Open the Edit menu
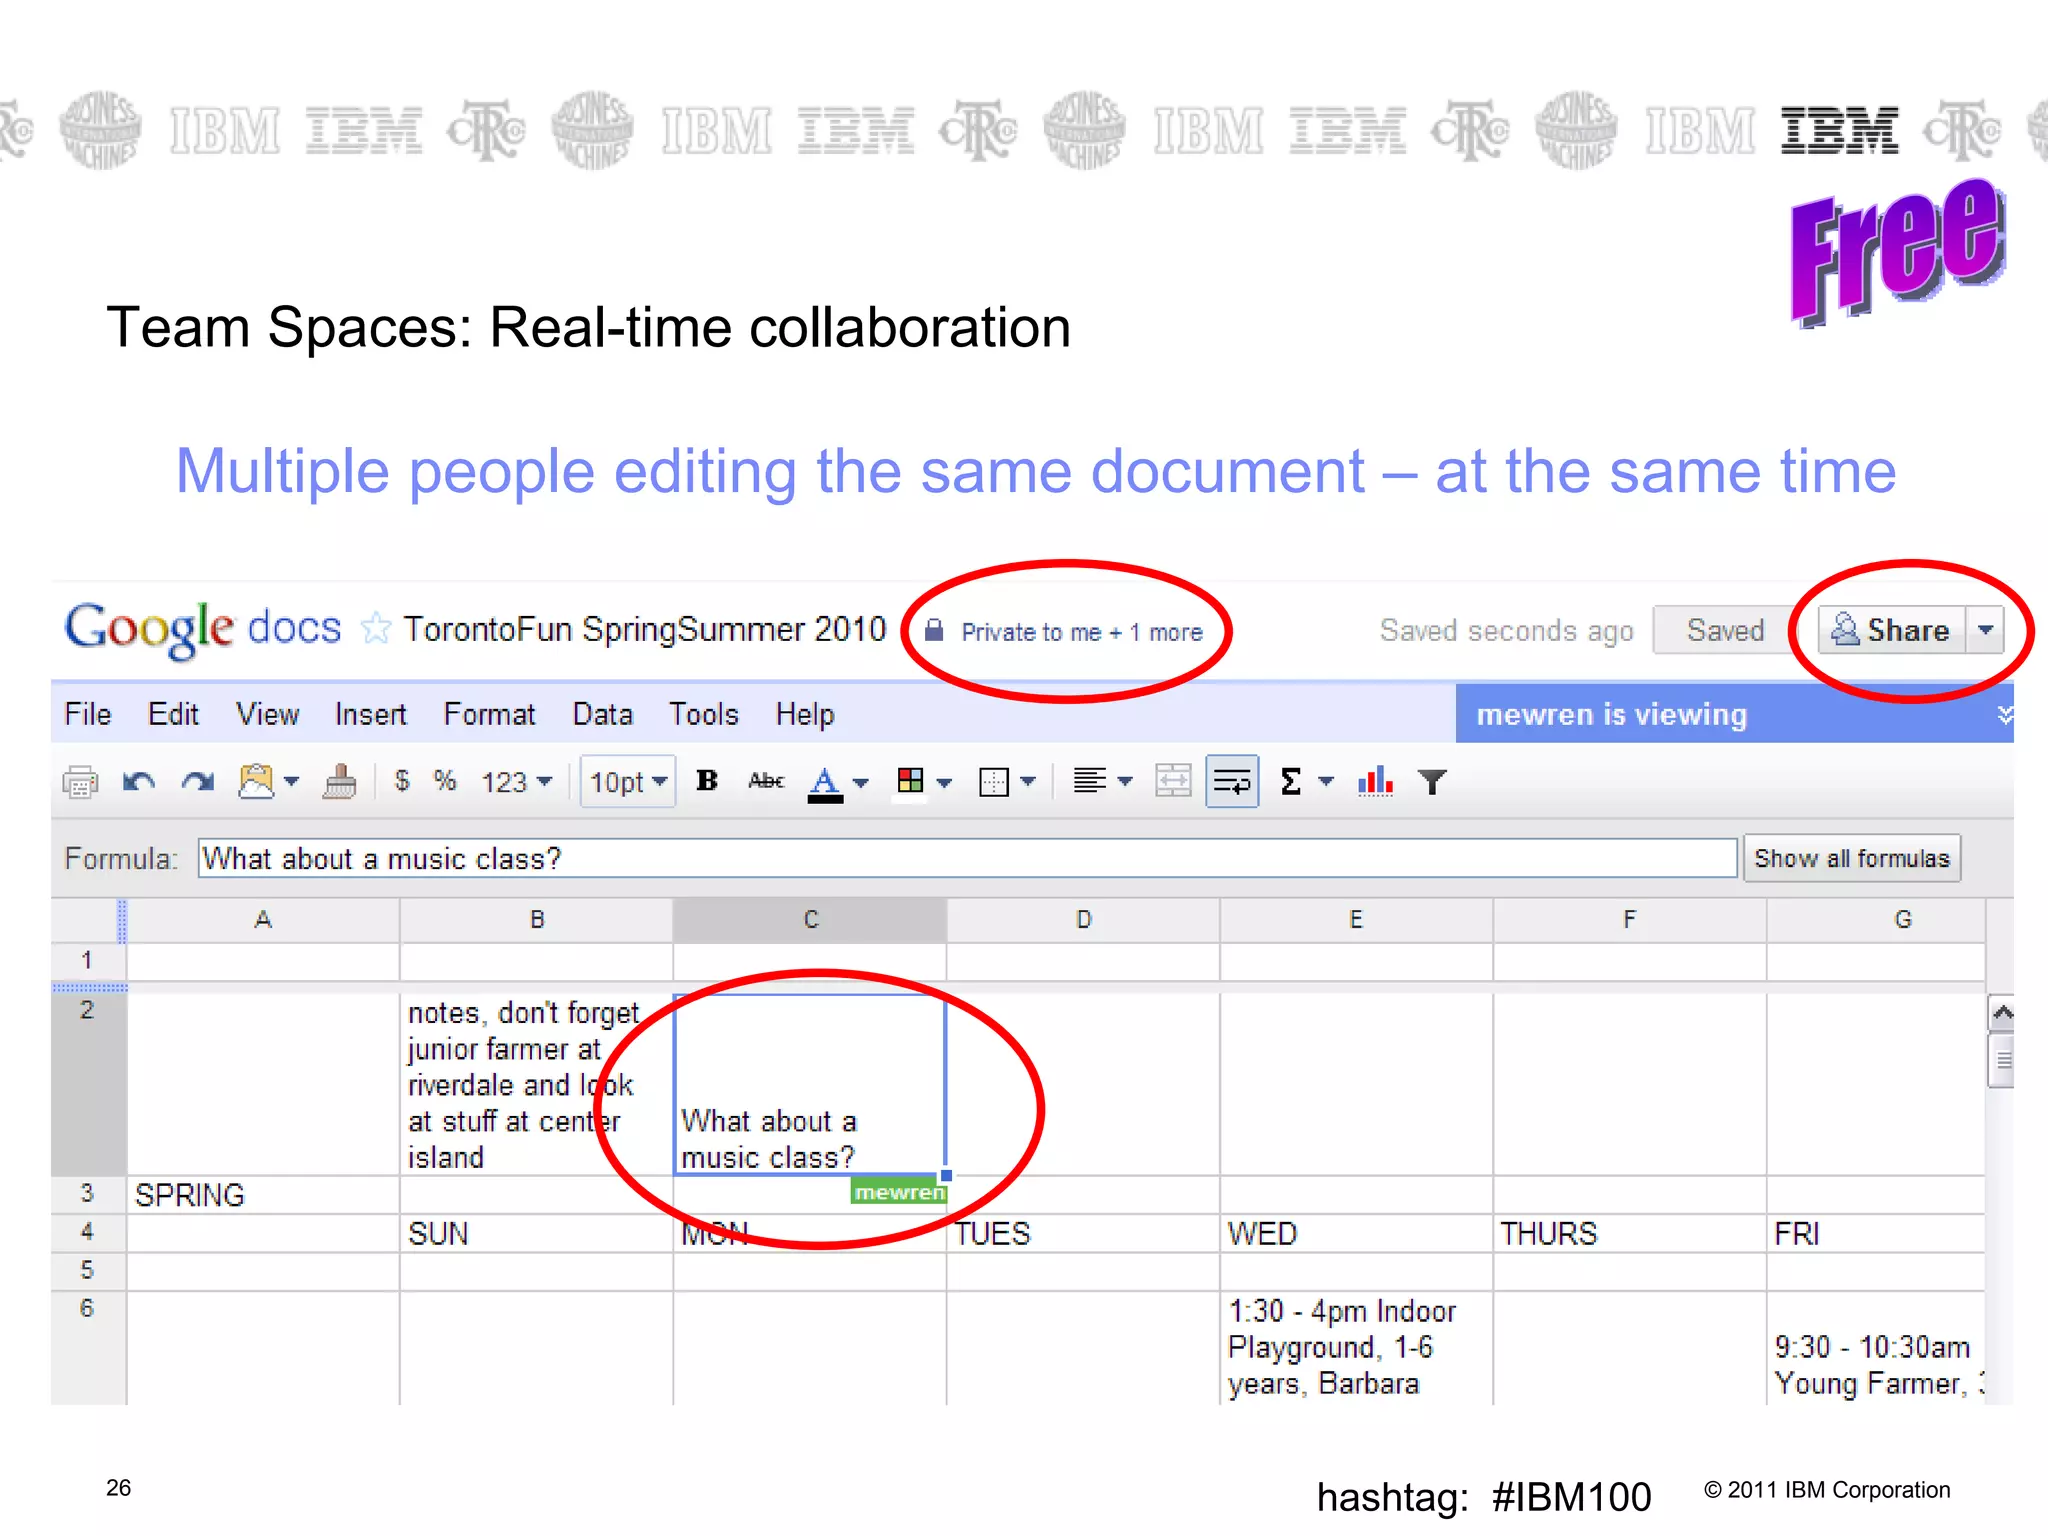This screenshot has height=1536, width=2048. 173,714
